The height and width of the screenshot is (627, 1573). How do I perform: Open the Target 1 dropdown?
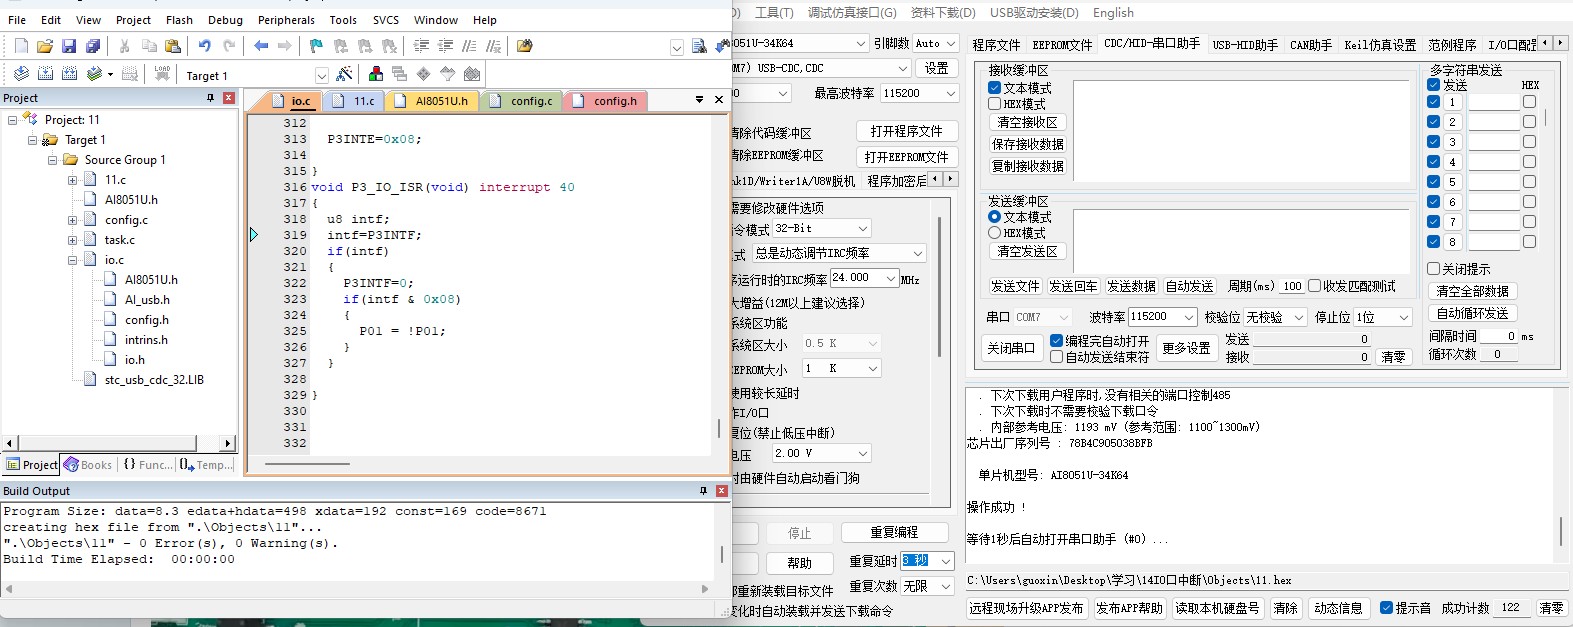321,76
